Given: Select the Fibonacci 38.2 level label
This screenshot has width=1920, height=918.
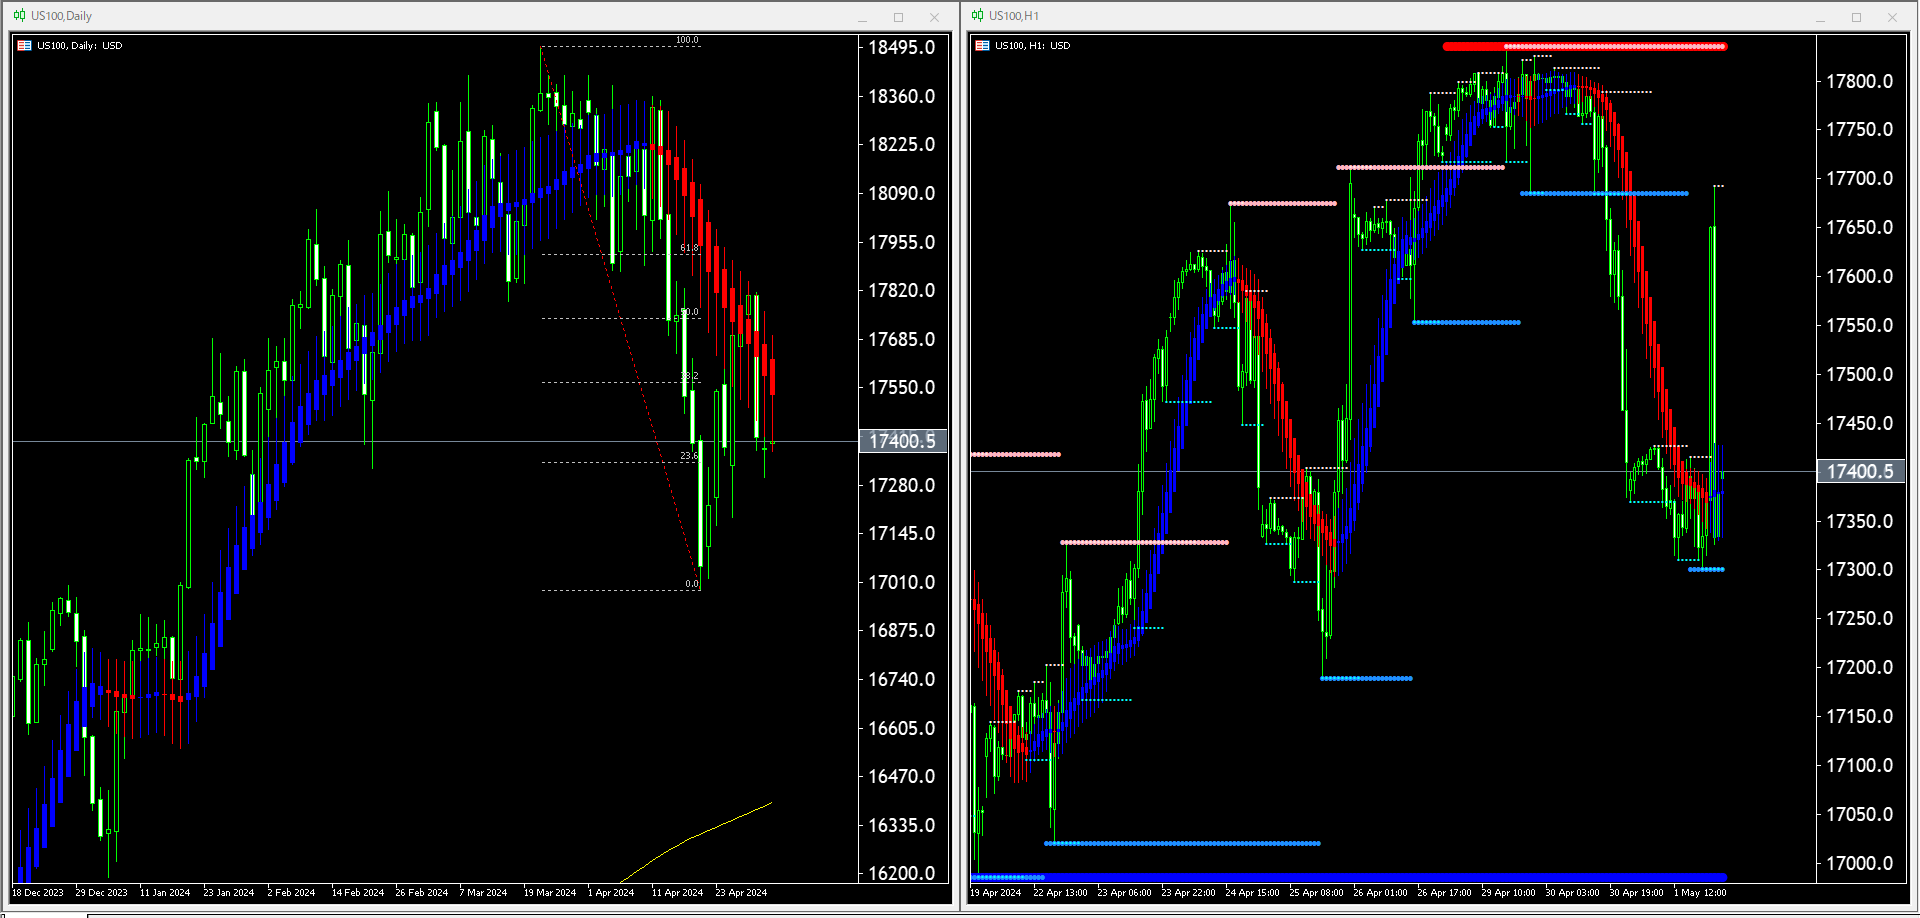Looking at the screenshot, I should (x=689, y=376).
